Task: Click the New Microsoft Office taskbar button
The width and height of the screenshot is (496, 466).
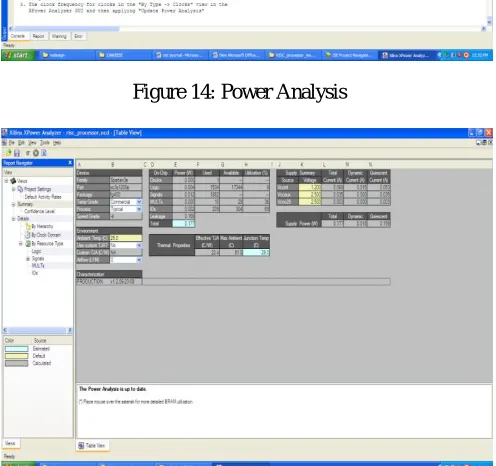Action: [x=237, y=55]
